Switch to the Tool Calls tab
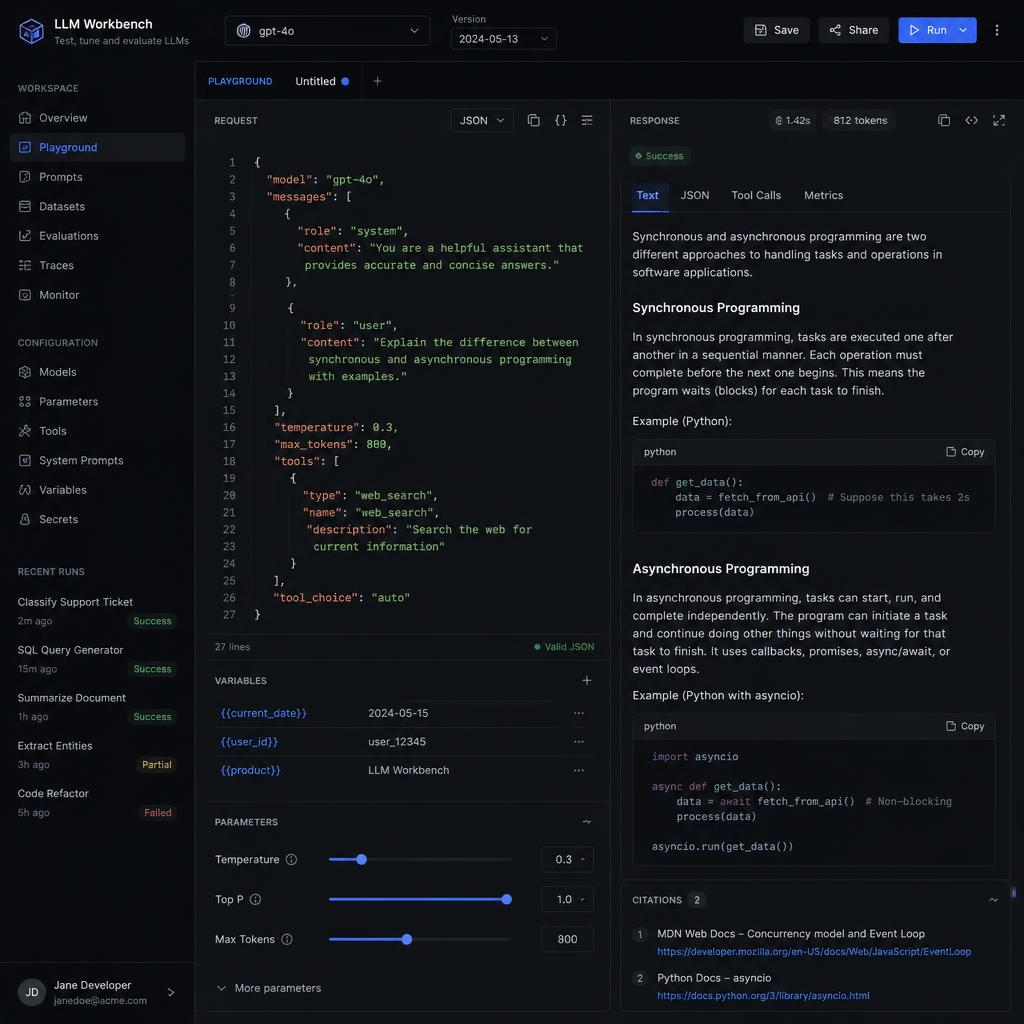 756,195
